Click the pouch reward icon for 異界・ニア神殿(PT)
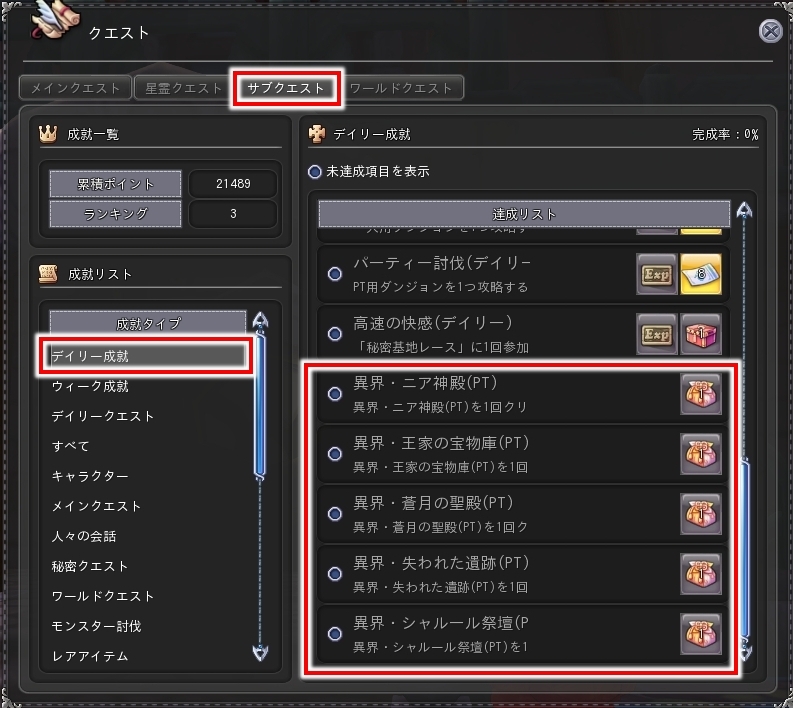This screenshot has width=793, height=708. point(701,394)
